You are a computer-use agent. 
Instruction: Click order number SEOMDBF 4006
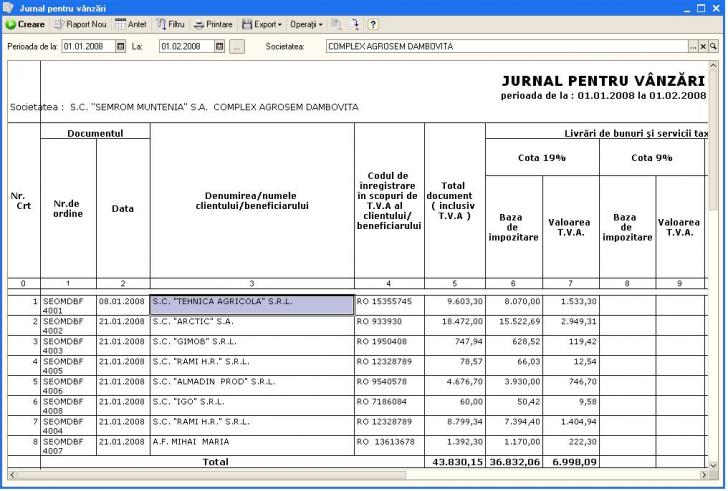pyautogui.click(x=68, y=386)
